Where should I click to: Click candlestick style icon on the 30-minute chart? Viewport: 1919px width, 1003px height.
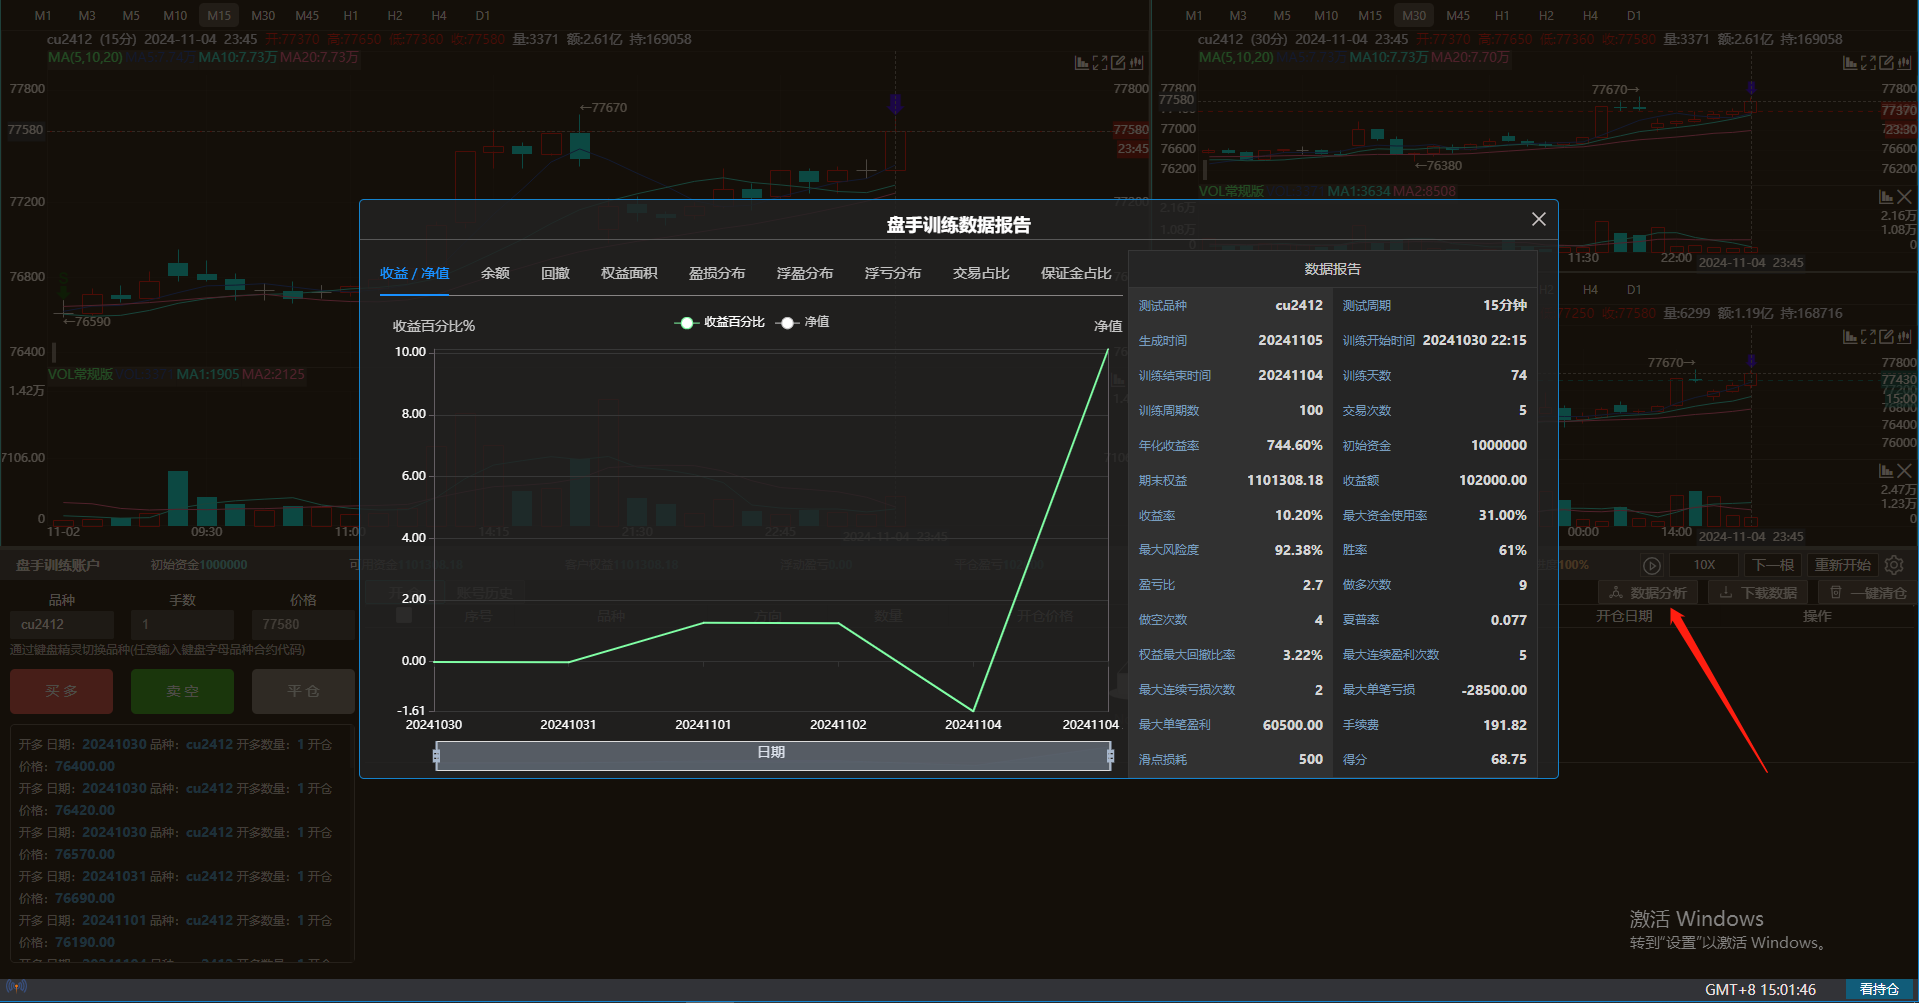(1904, 63)
